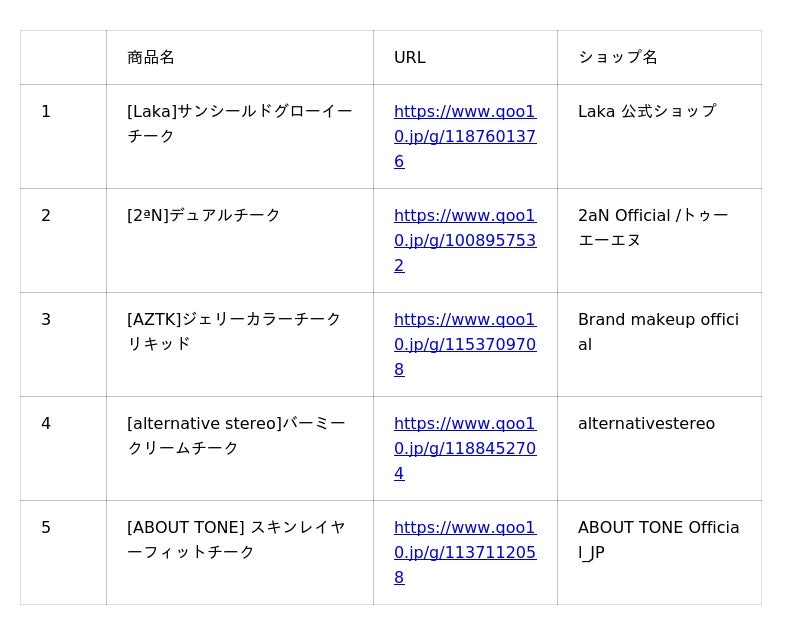Select the ショップ名 header cell
800x635 pixels.
[x=659, y=58]
